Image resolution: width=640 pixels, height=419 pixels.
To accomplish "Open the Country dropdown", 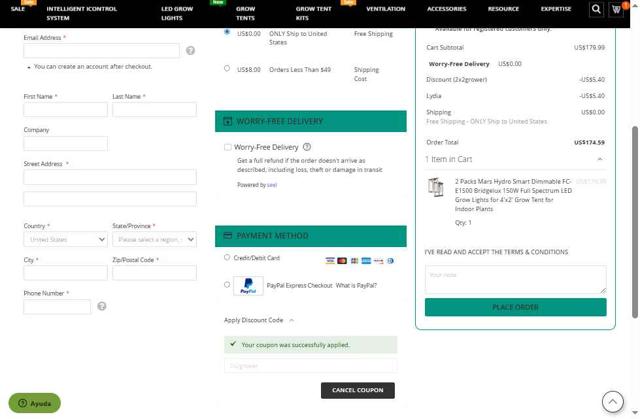I will (x=65, y=239).
